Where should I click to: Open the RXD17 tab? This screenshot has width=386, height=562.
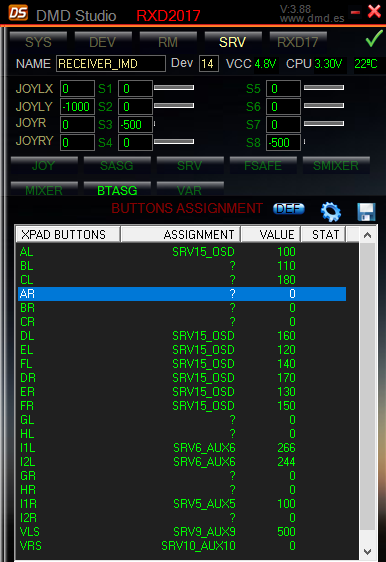tap(298, 42)
